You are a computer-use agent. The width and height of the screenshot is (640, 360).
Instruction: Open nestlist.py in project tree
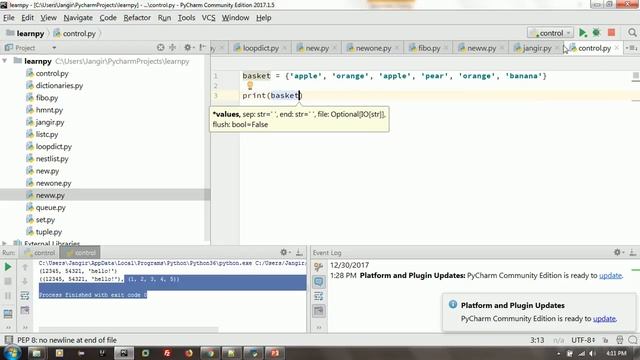(x=52, y=159)
